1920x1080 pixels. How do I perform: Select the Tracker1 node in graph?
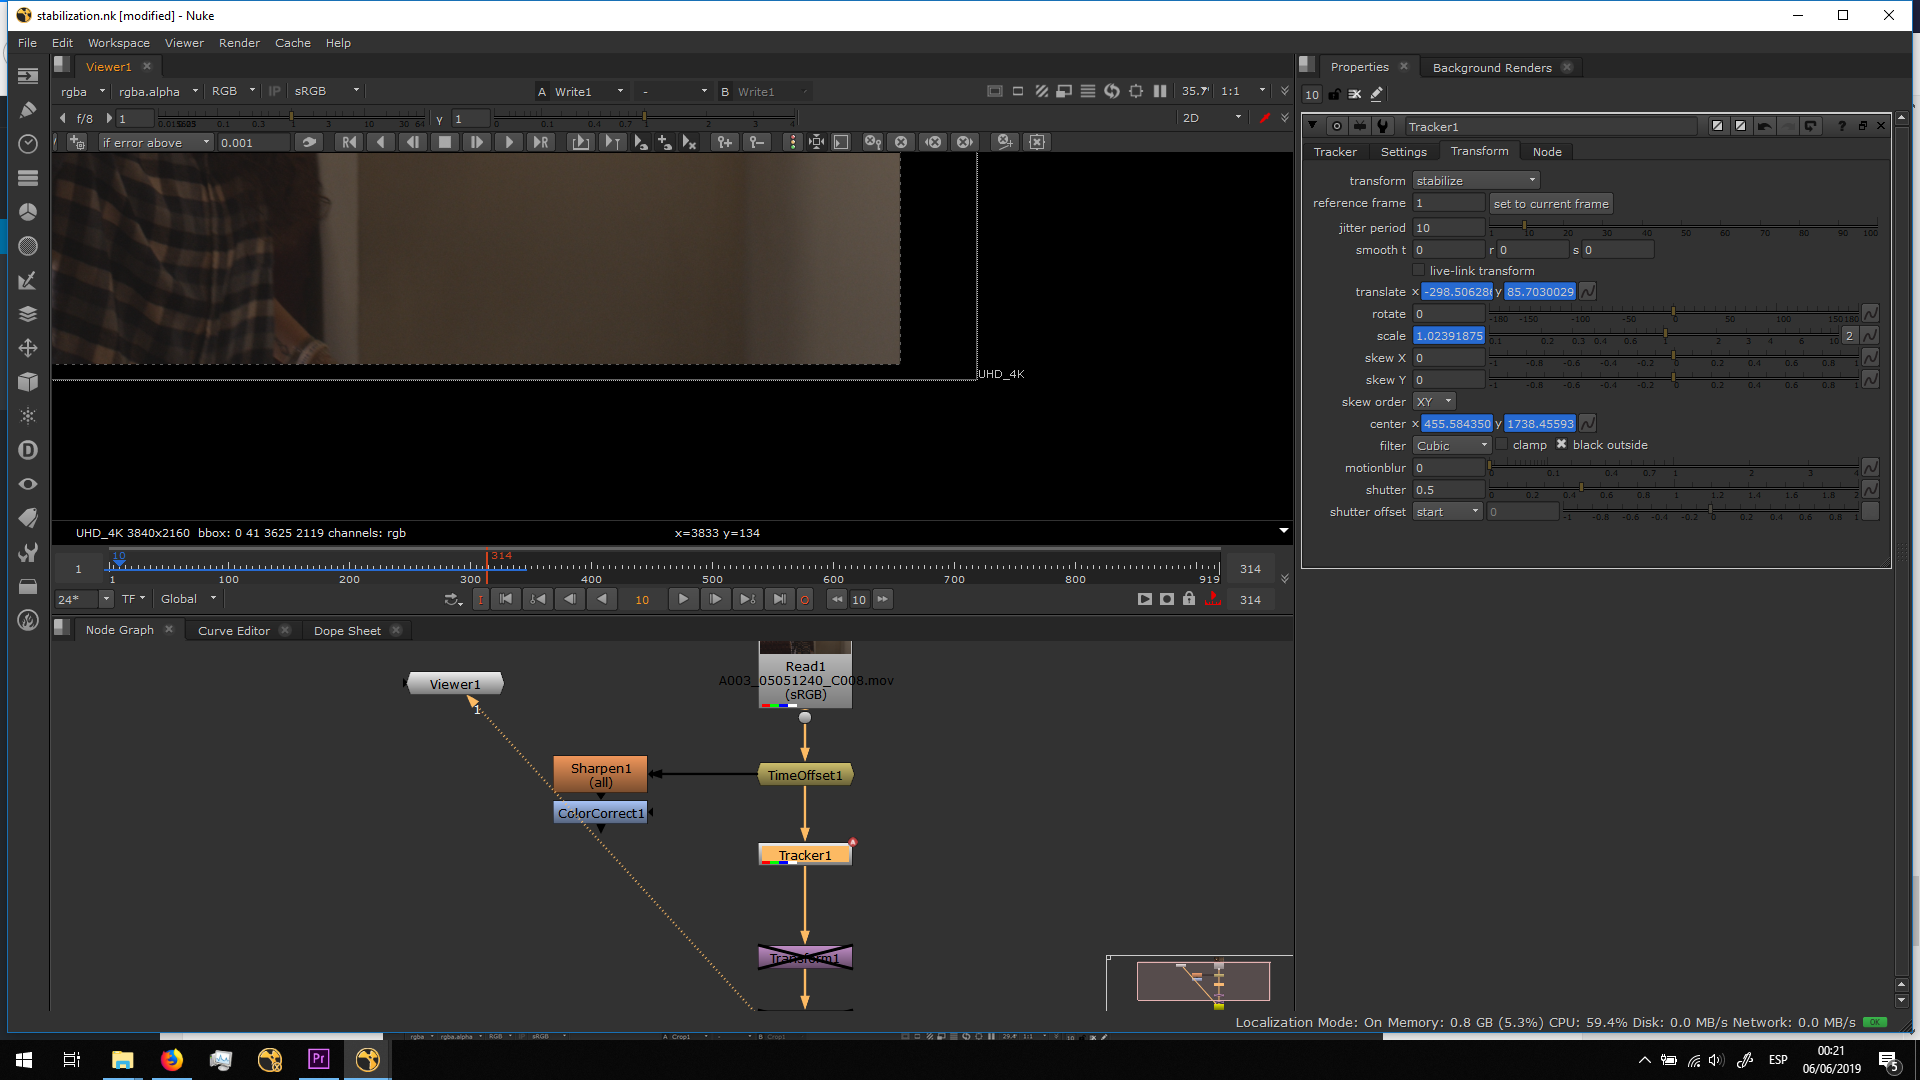click(x=805, y=856)
